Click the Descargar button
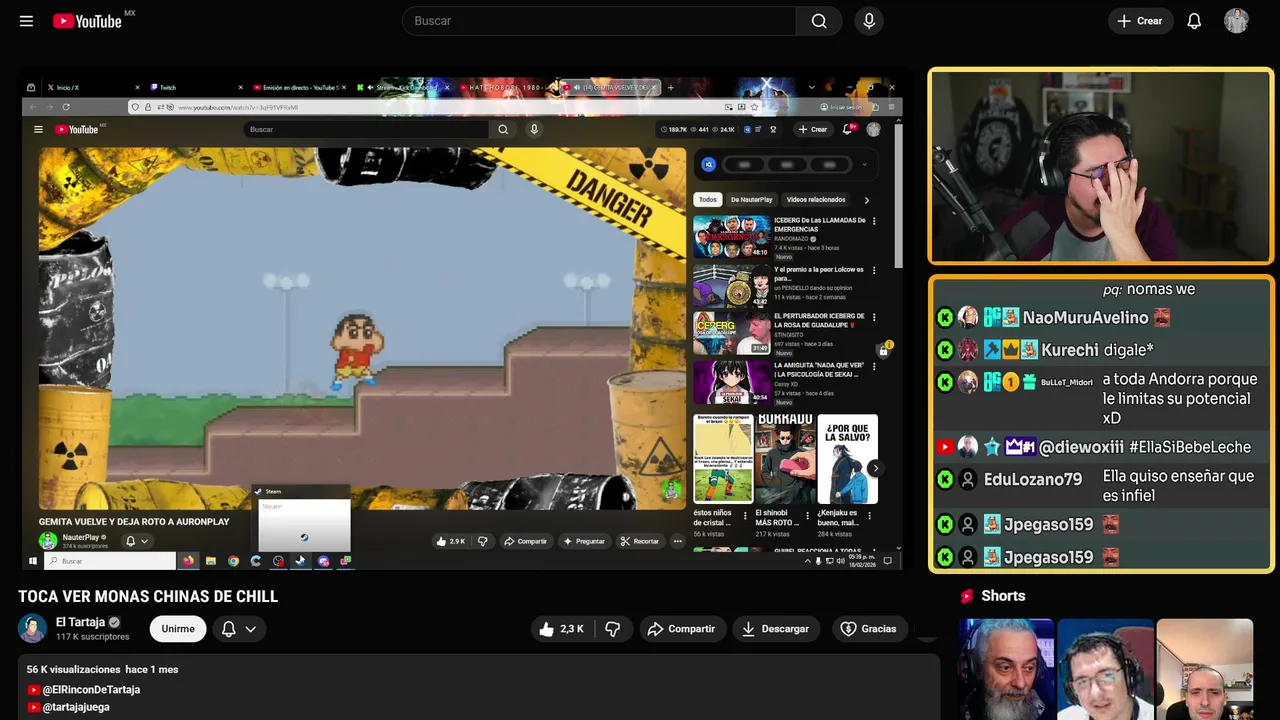The height and width of the screenshot is (720, 1280). click(775, 629)
